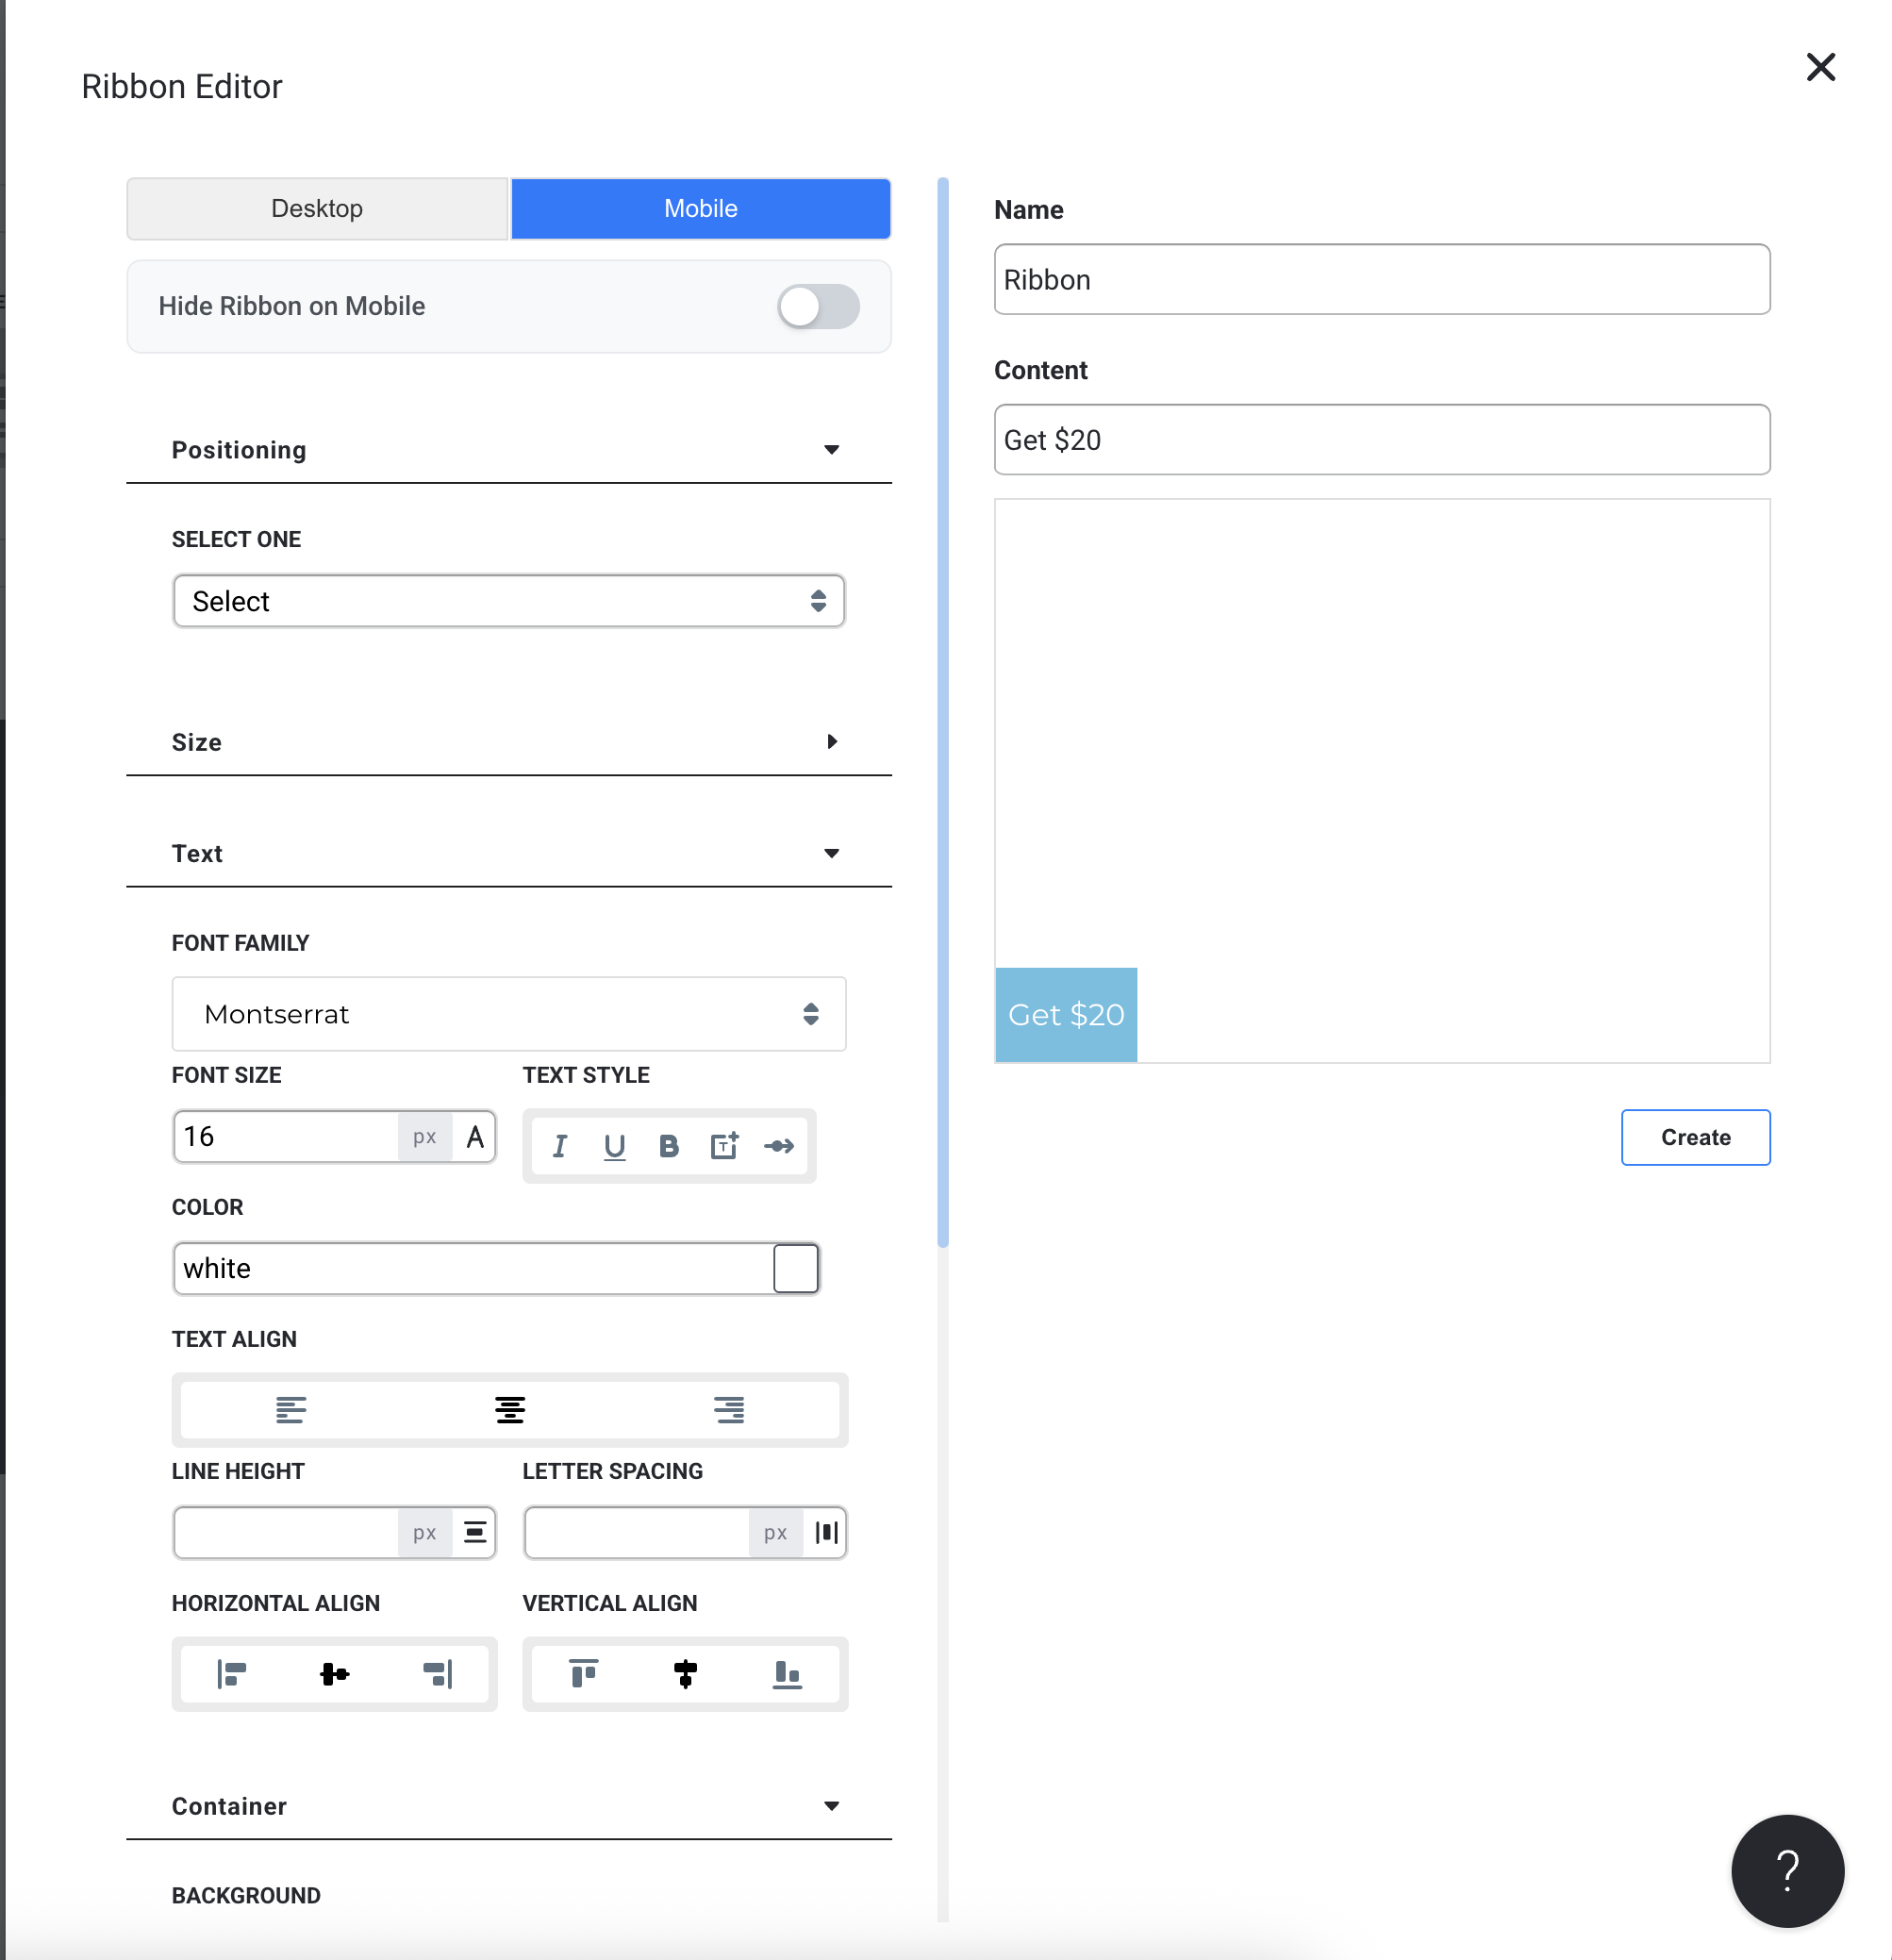Expand the Size section
The image size is (1892, 1960).
[x=508, y=742]
